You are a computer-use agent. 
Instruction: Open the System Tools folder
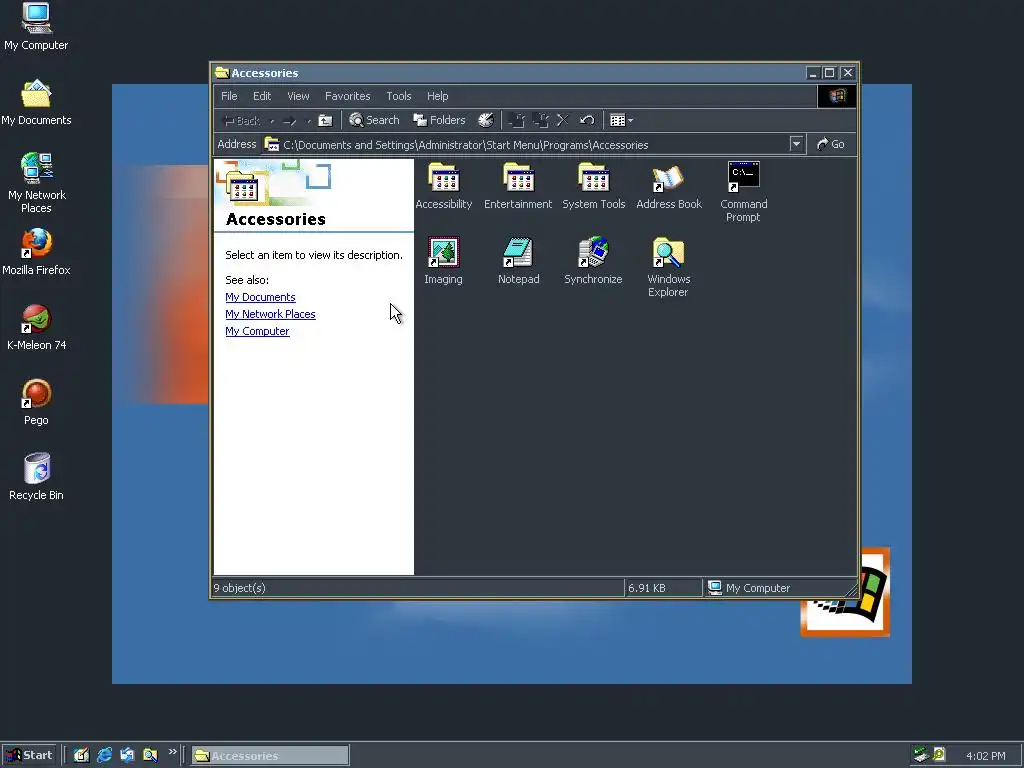pyautogui.click(x=594, y=186)
